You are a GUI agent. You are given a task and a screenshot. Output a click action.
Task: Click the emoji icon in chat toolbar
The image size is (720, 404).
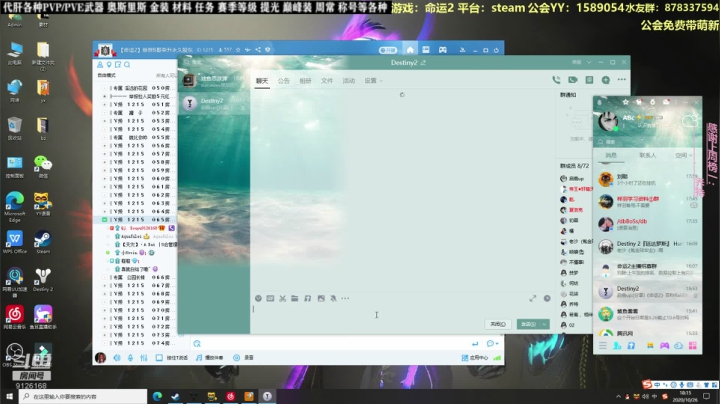point(259,298)
